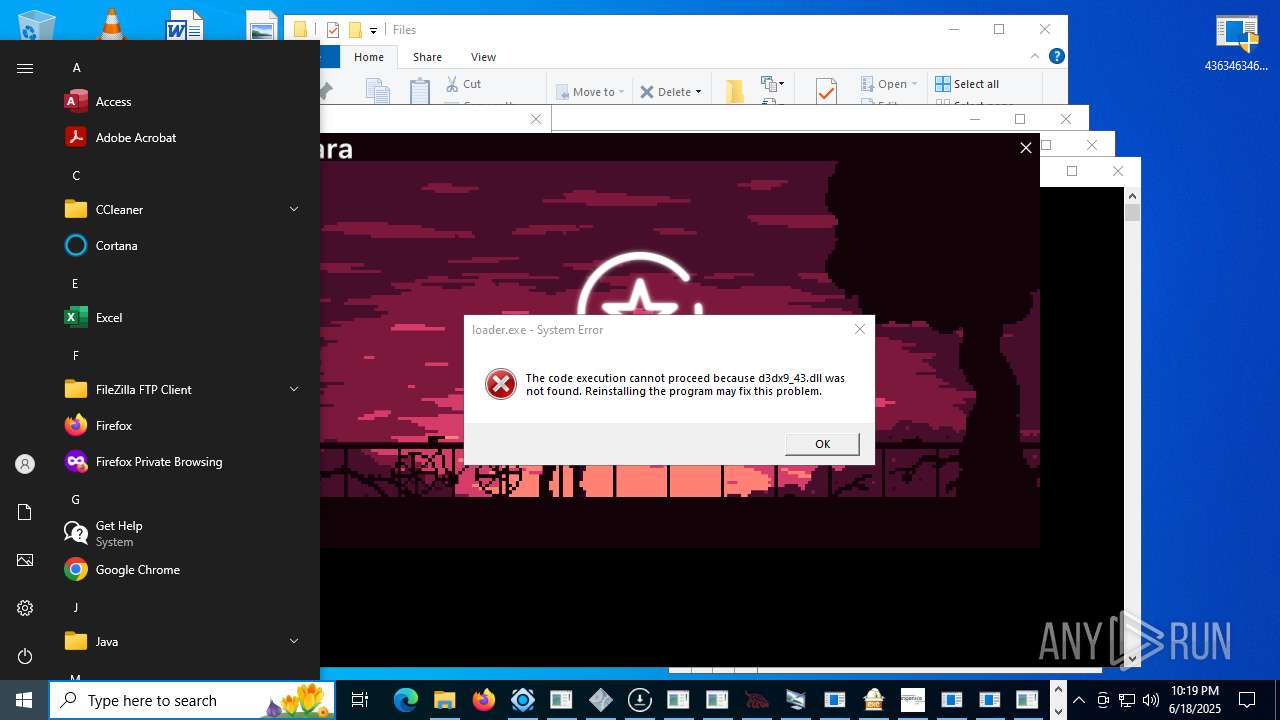Collapse the ribbon with the chevron
This screenshot has height=720, width=1280.
click(1036, 57)
